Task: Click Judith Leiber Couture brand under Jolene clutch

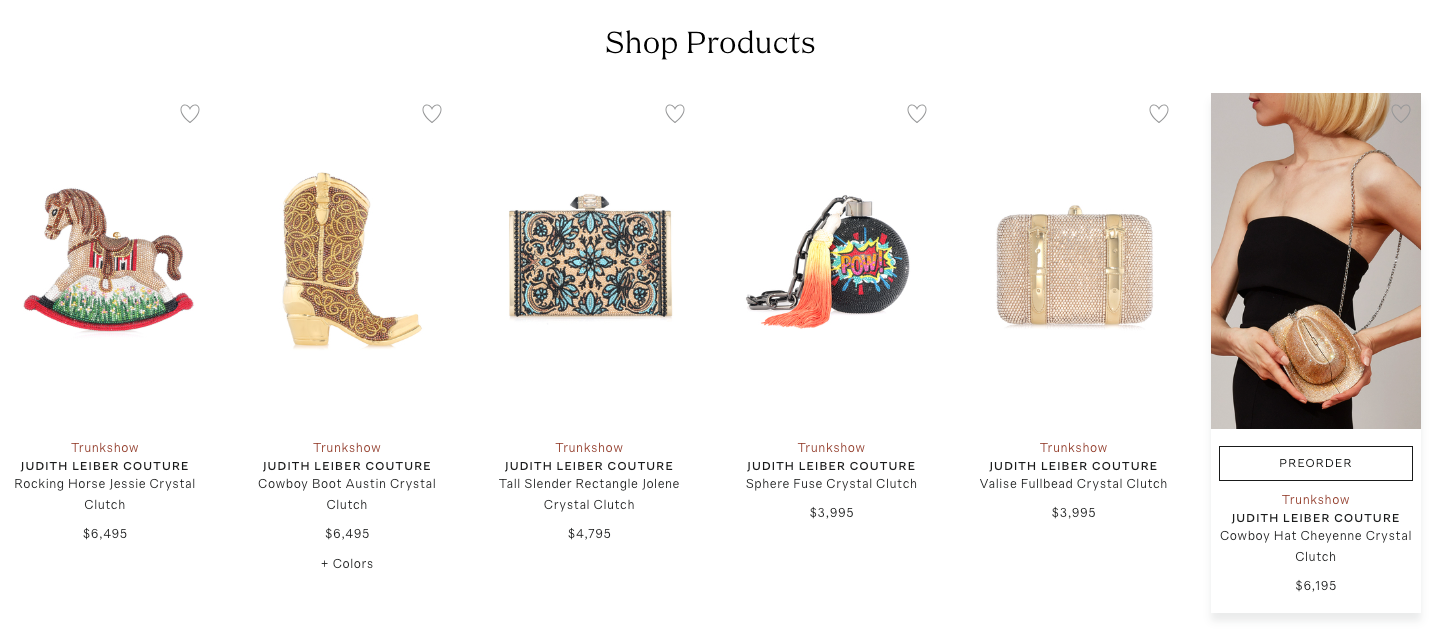Action: coord(589,466)
